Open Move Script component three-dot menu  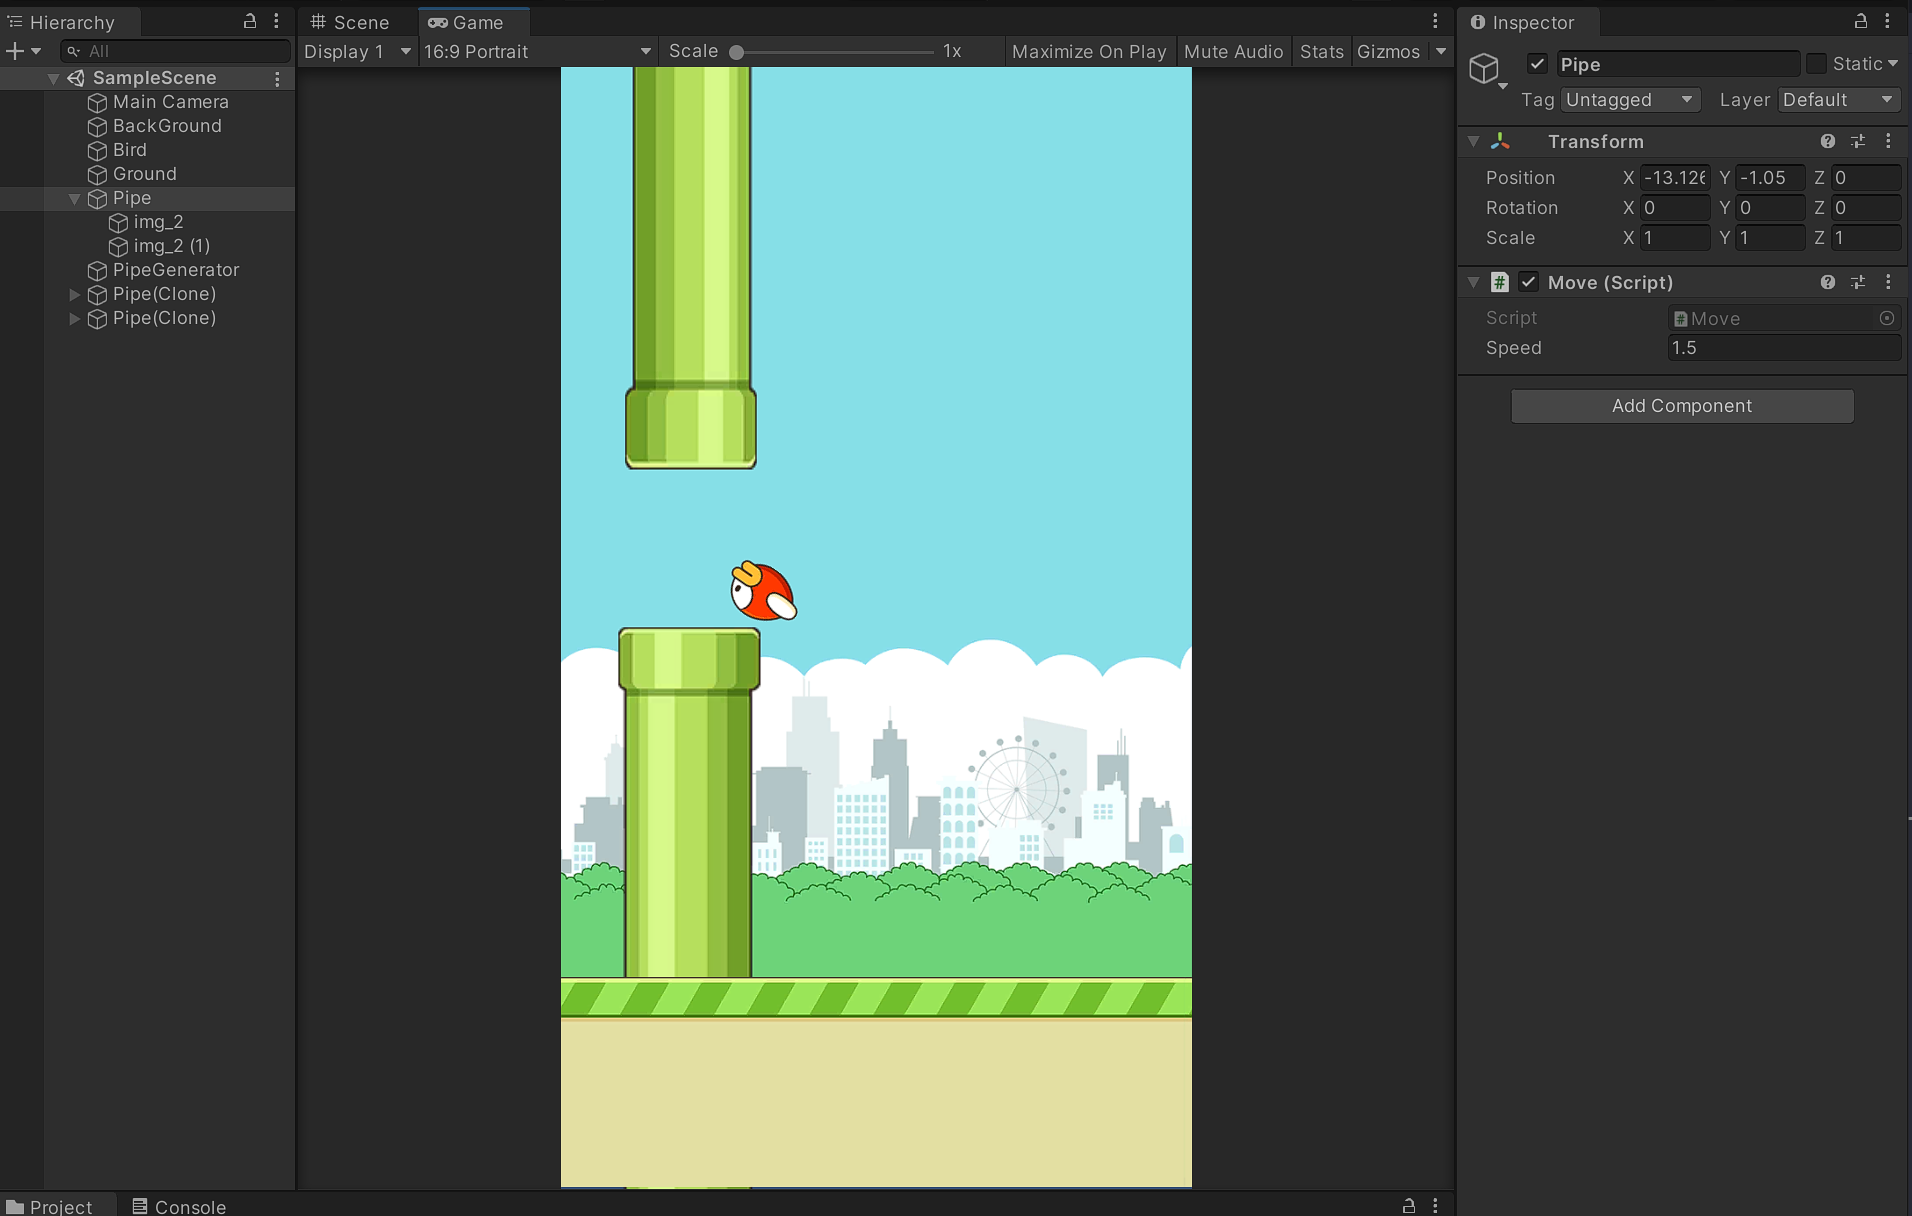click(x=1888, y=283)
